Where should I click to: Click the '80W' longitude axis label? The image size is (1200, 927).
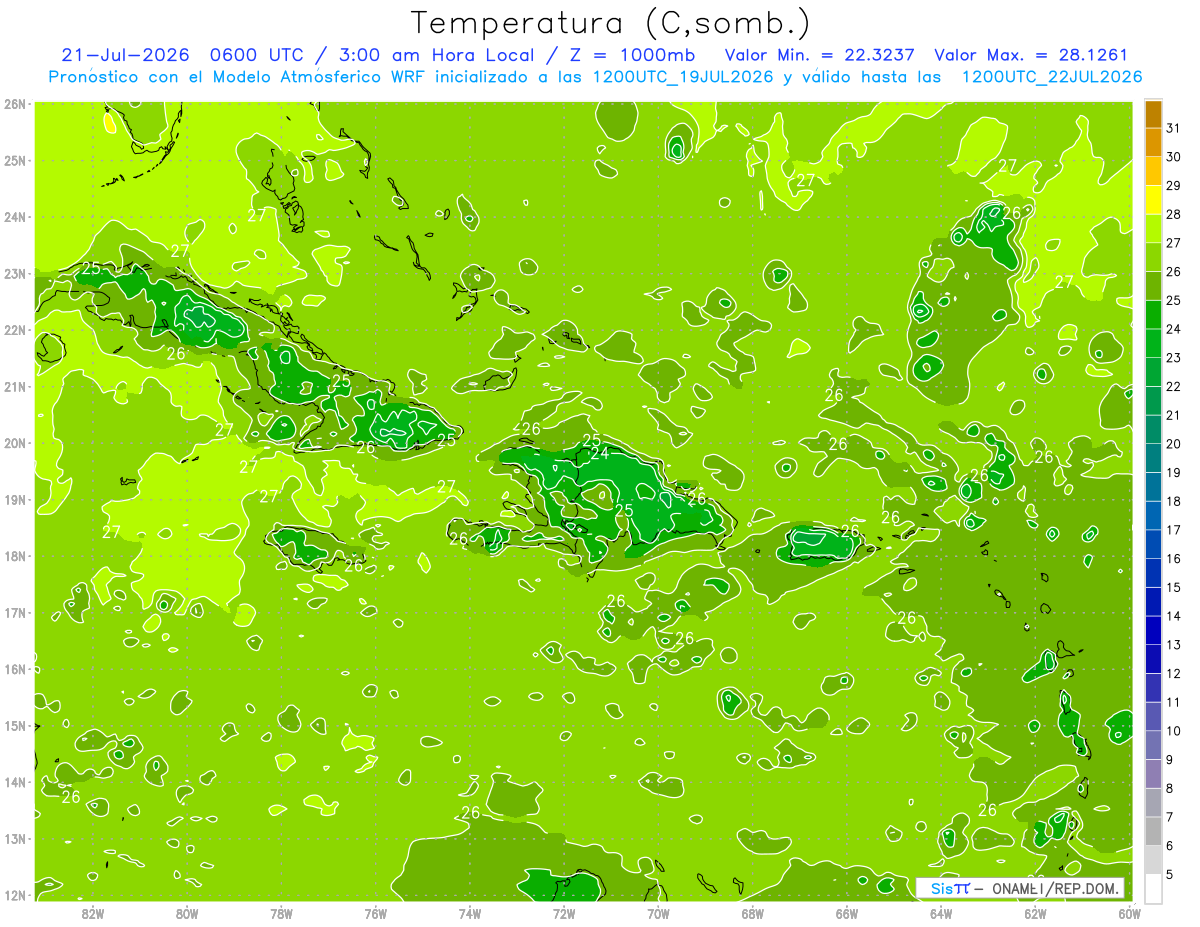pos(187,912)
